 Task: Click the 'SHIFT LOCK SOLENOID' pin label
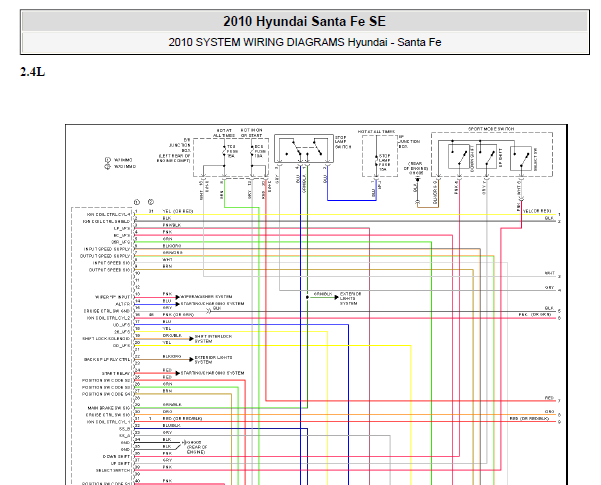tap(106, 339)
